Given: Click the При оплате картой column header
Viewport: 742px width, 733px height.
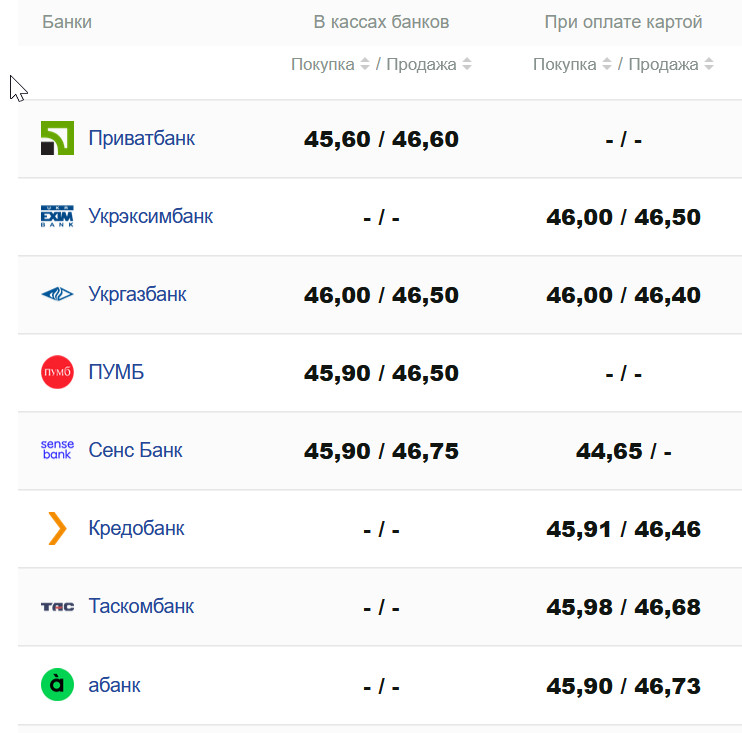Looking at the screenshot, I should 623,21.
